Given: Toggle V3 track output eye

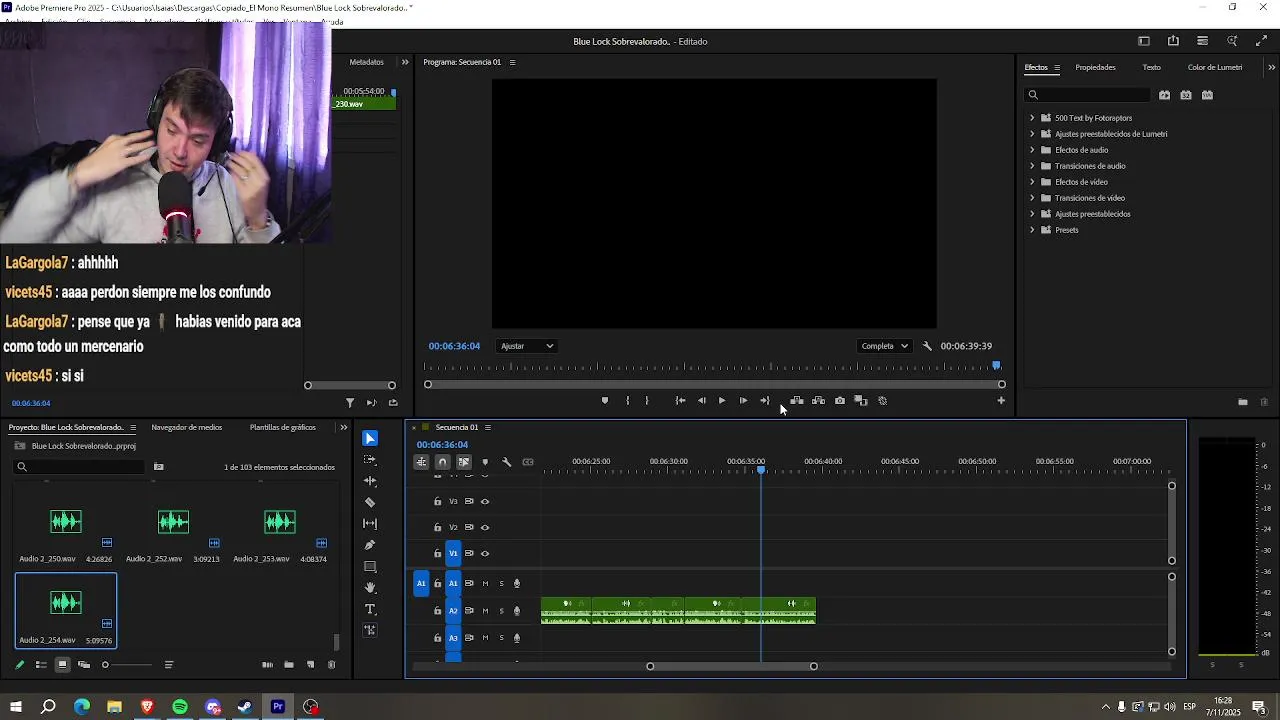Looking at the screenshot, I should tap(485, 502).
